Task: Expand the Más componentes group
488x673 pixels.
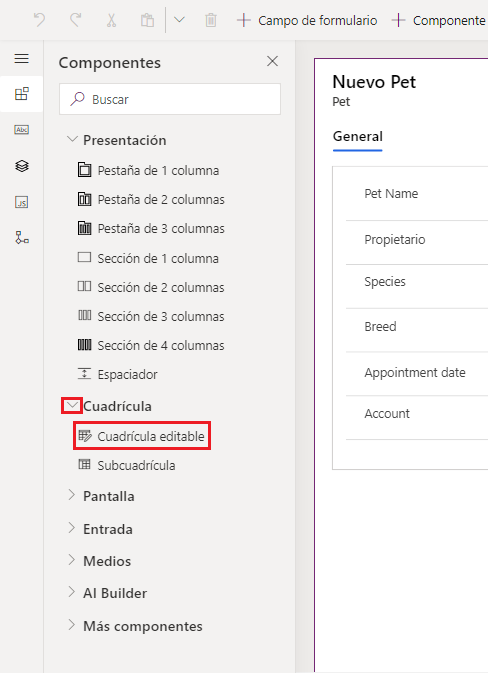Action: [x=72, y=625]
